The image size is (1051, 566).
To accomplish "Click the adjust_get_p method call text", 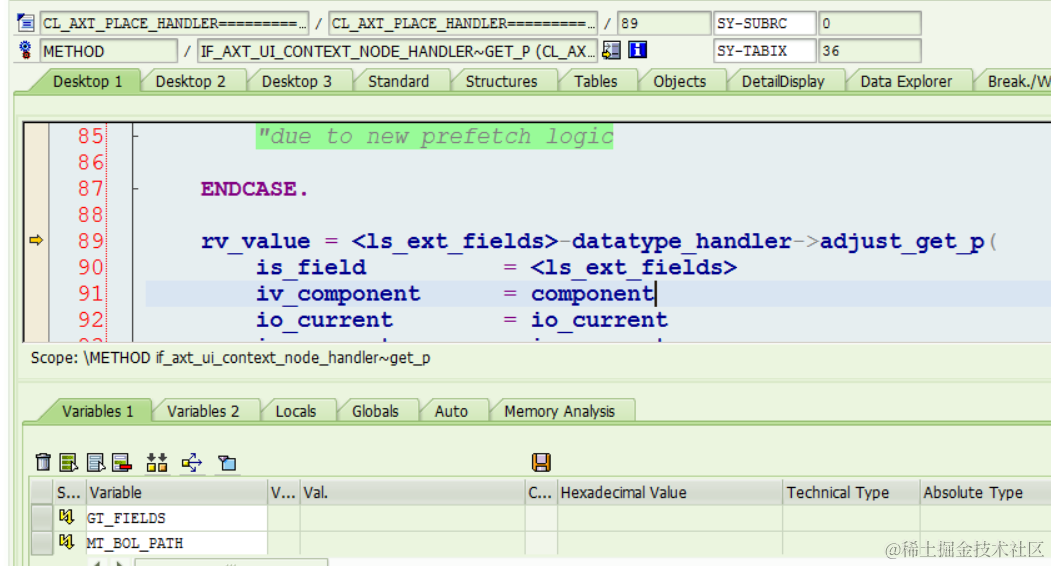I will coord(902,241).
